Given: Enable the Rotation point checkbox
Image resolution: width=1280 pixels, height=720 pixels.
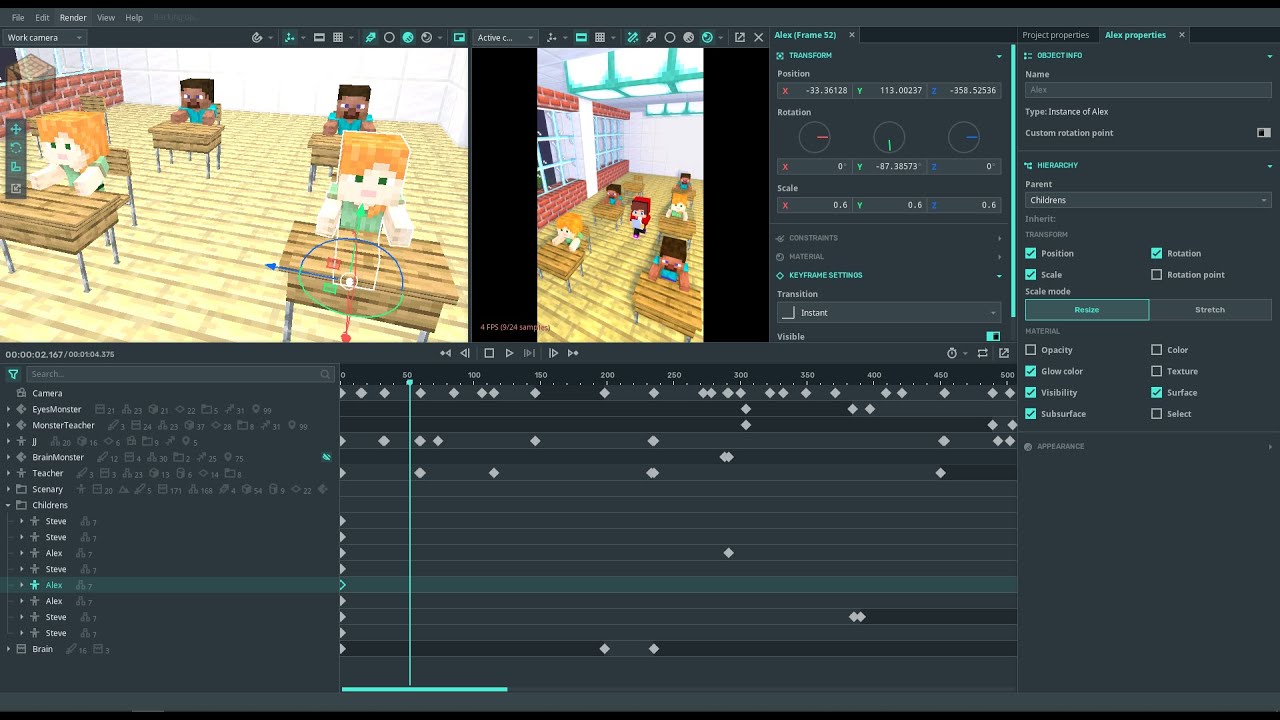Looking at the screenshot, I should click(x=1157, y=274).
